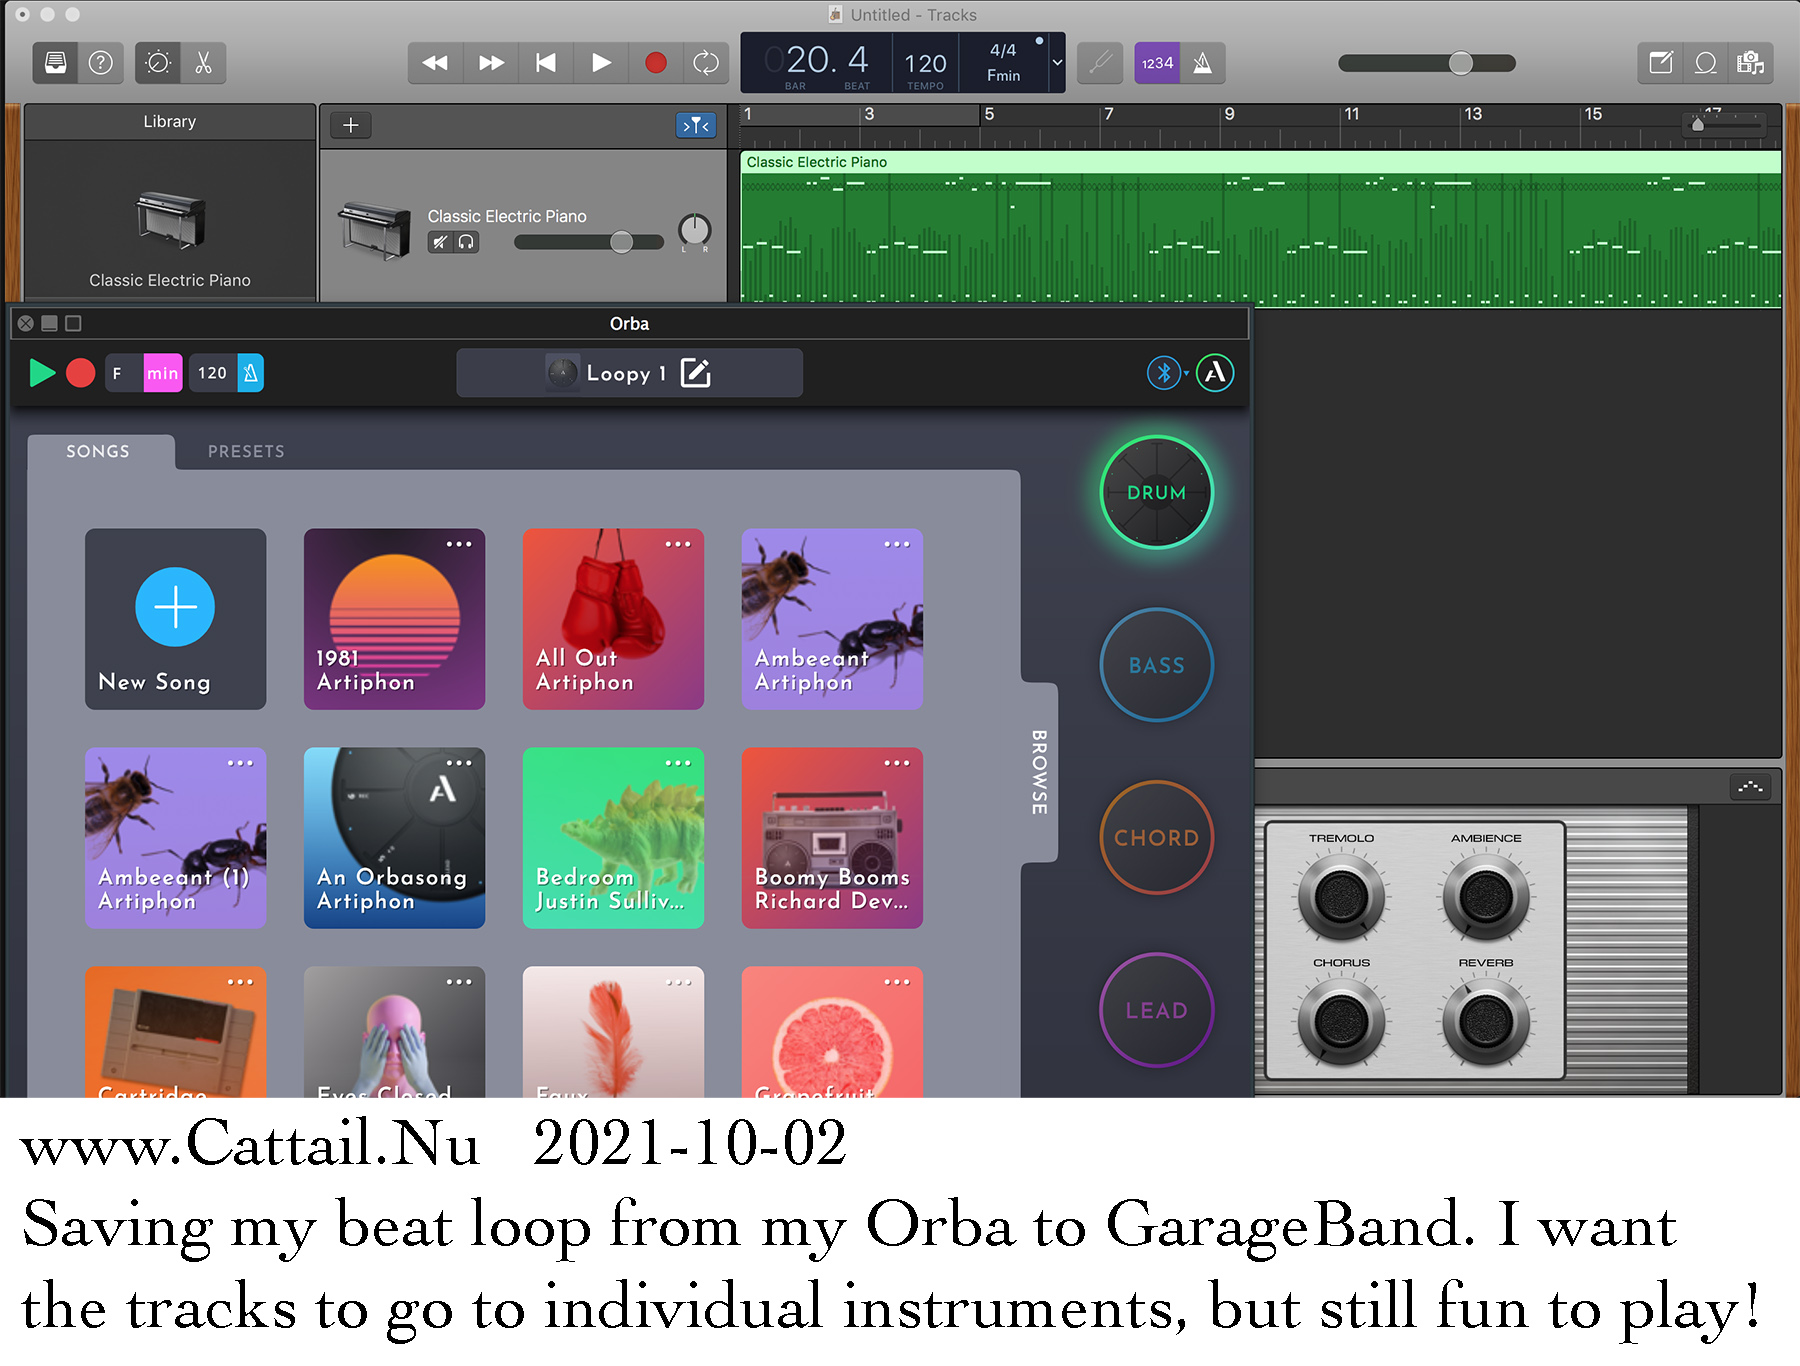Toggle arpeggiator button in Smart Controls
The image size is (1800, 1366).
click(1751, 787)
